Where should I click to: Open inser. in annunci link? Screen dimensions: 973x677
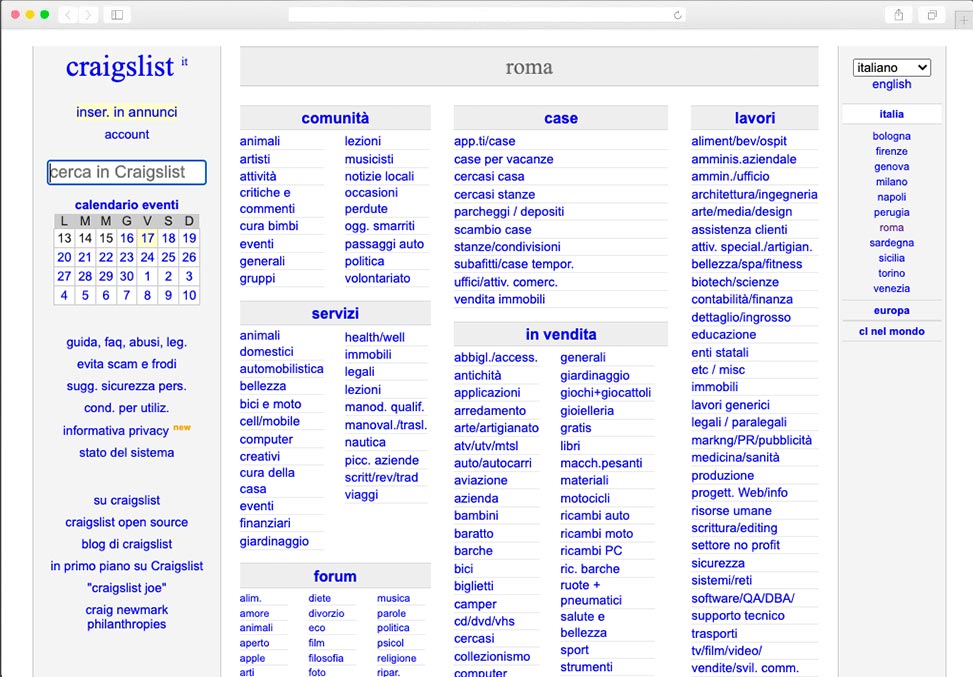click(x=127, y=112)
